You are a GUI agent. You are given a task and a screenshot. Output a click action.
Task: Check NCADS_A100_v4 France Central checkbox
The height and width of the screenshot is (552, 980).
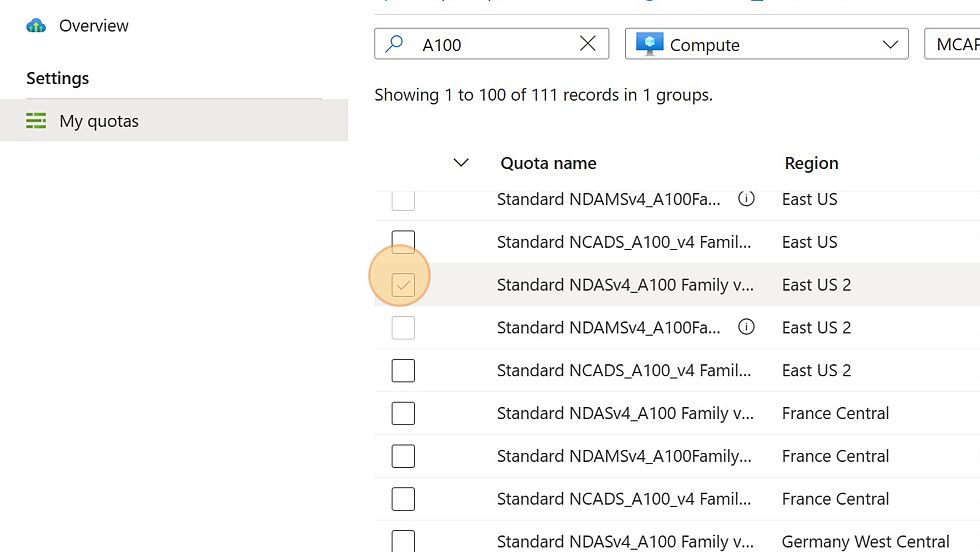coord(403,499)
